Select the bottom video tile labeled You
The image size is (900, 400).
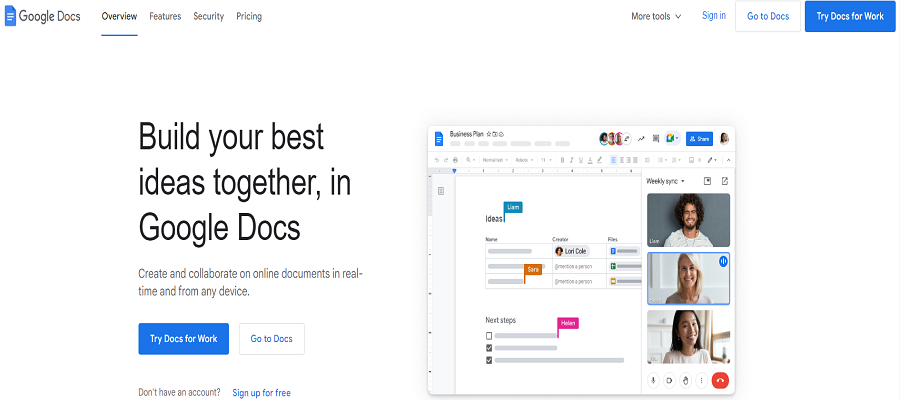[688, 337]
